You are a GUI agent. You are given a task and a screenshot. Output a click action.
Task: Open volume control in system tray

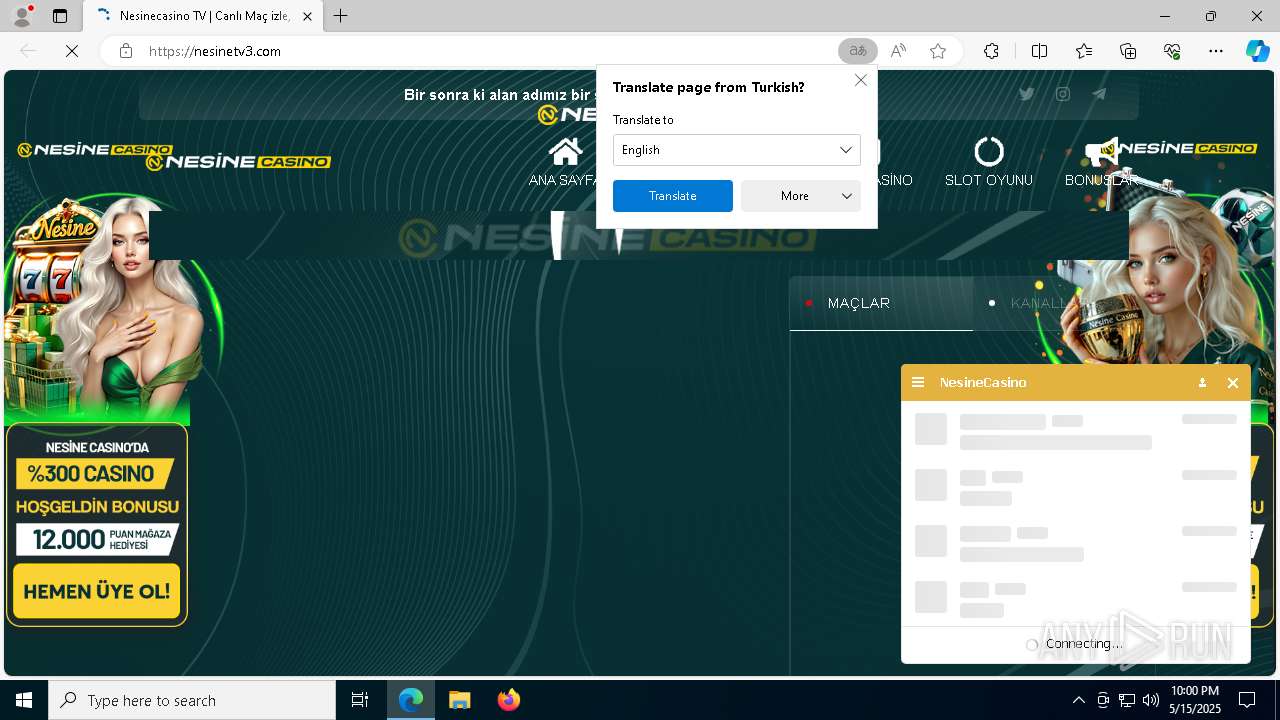click(1150, 700)
